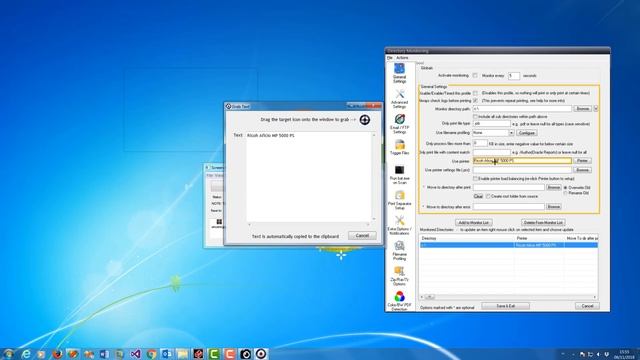
Task: Enable printer load balancing checkbox
Action: pos(475,178)
